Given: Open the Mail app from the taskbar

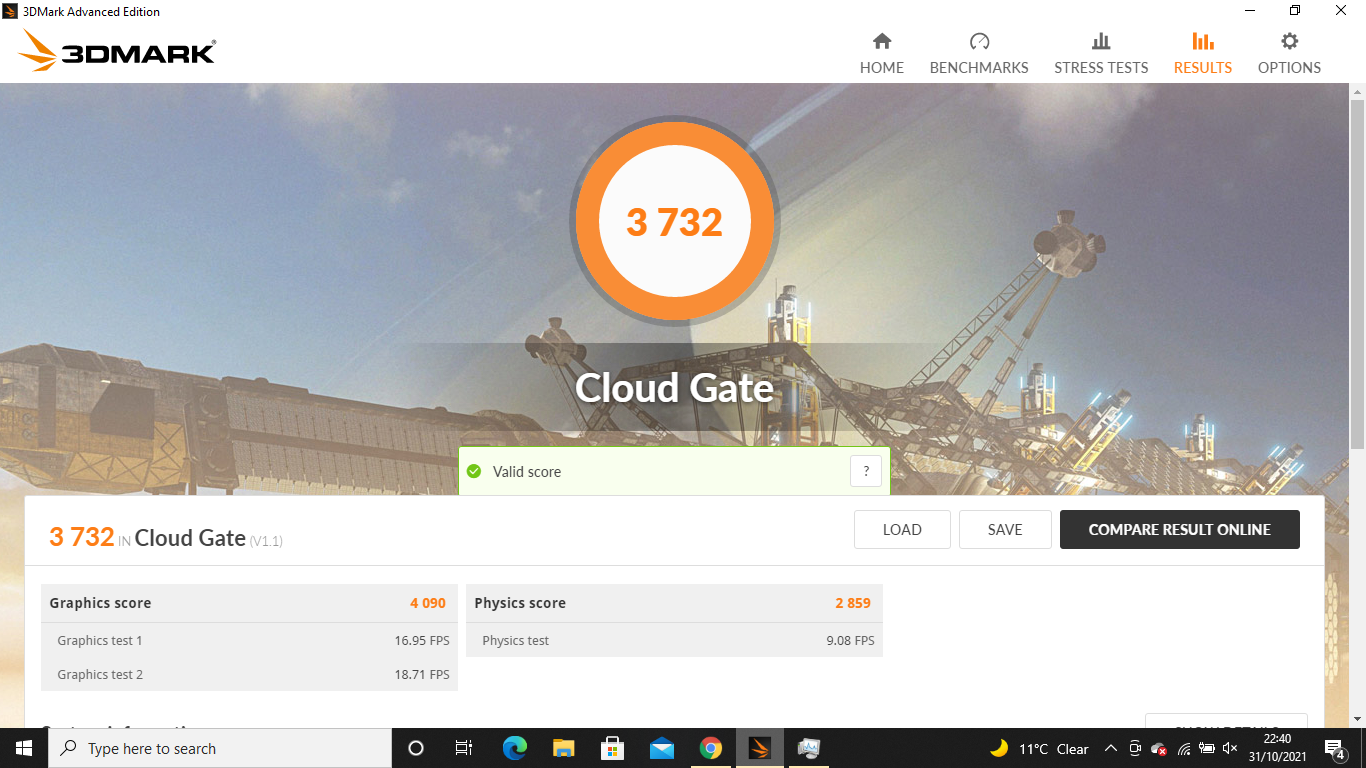Looking at the screenshot, I should tap(661, 748).
